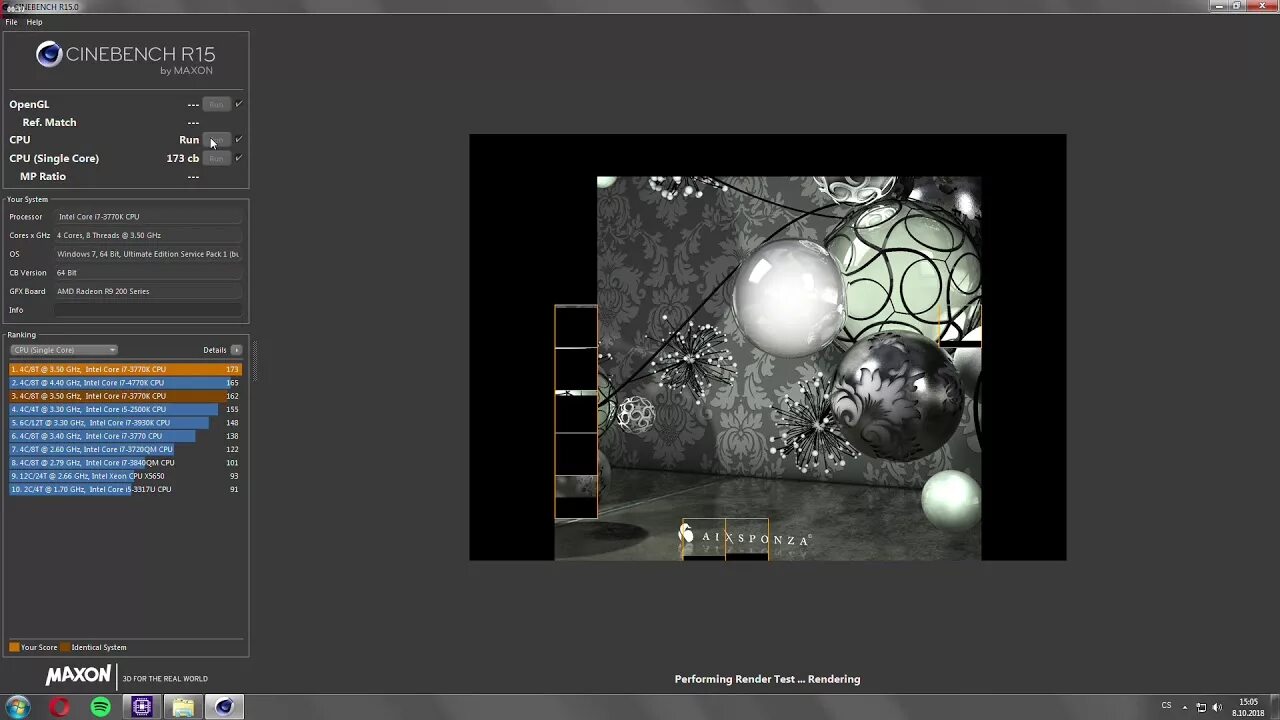Click the Info input field
1280x720 pixels.
click(x=149, y=310)
